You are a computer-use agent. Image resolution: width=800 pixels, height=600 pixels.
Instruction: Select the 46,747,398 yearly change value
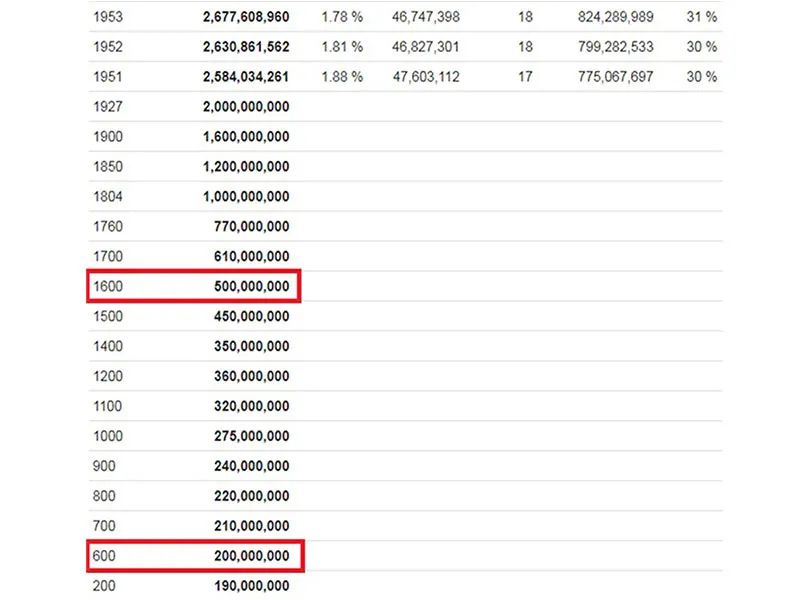pos(426,17)
